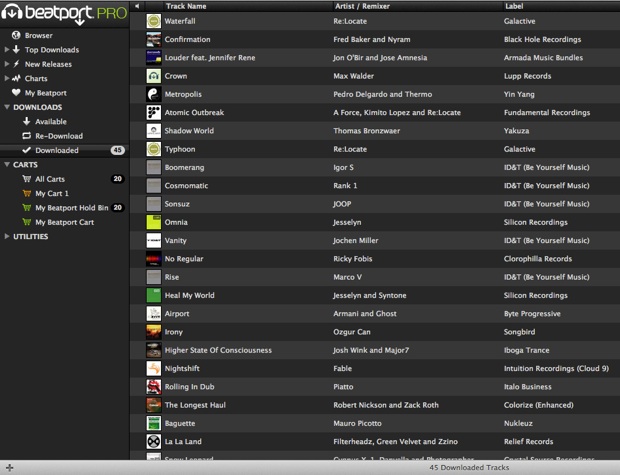Select Higher State Of Consciousness track
This screenshot has width=620, height=475.
(x=375, y=350)
